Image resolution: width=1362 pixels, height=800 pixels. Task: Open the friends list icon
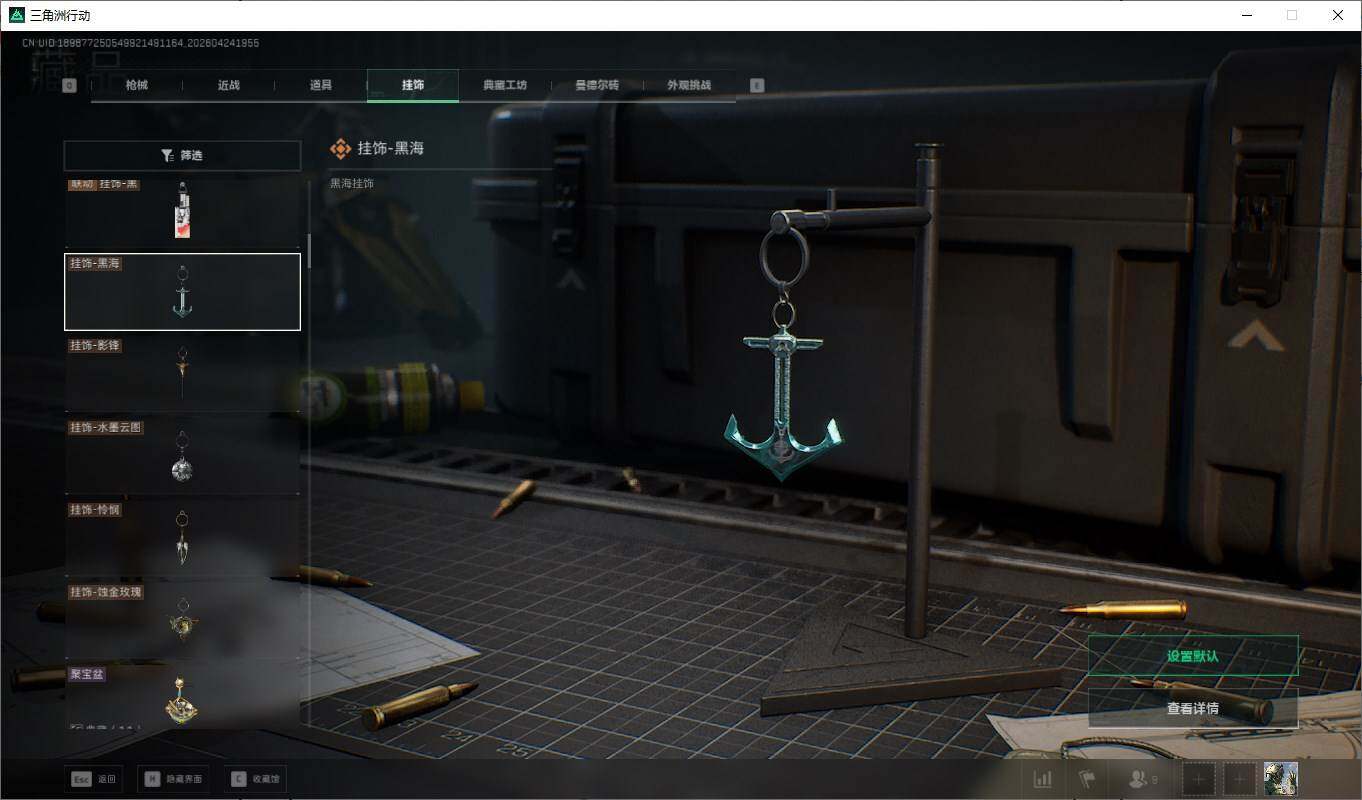(1141, 779)
